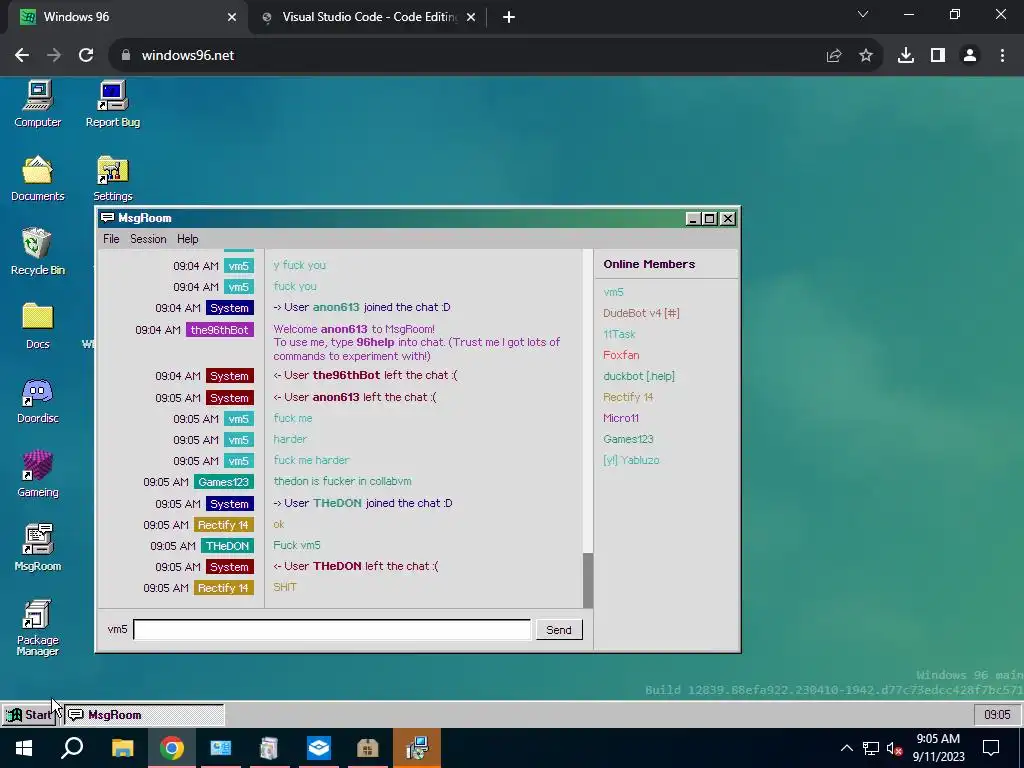Open the Computer desktop icon

38,104
